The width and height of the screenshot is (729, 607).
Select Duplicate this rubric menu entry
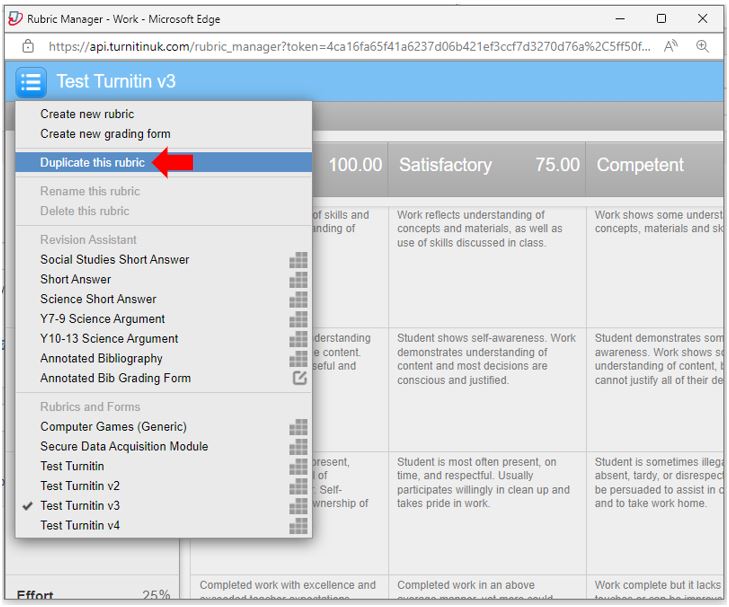(x=164, y=163)
